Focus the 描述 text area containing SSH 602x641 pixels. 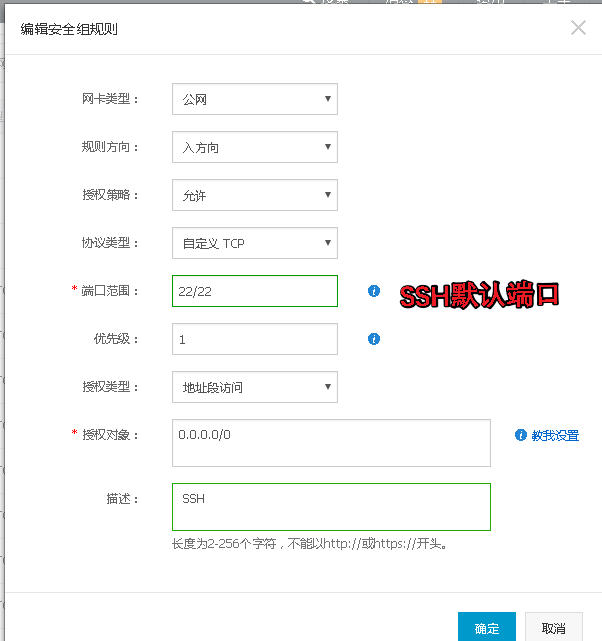pyautogui.click(x=331, y=507)
